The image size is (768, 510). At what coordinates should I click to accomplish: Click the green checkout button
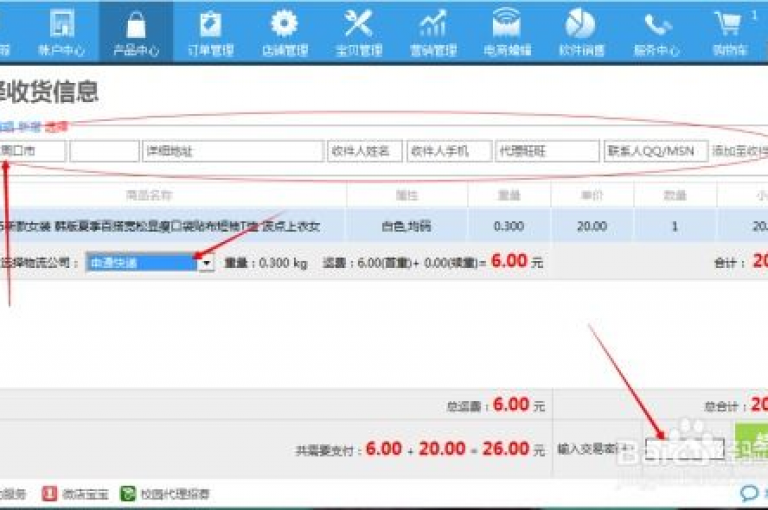(x=751, y=442)
